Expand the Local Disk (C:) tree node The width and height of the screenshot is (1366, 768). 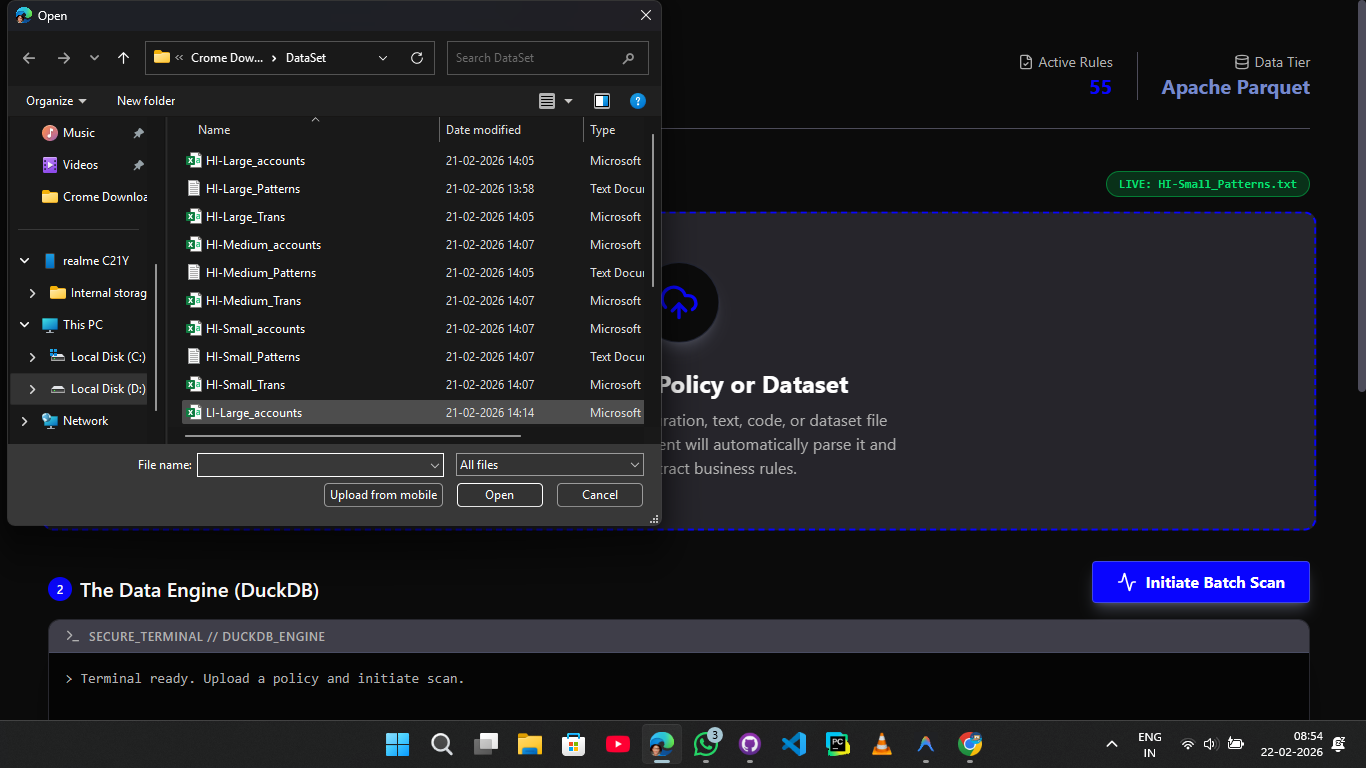coord(32,357)
